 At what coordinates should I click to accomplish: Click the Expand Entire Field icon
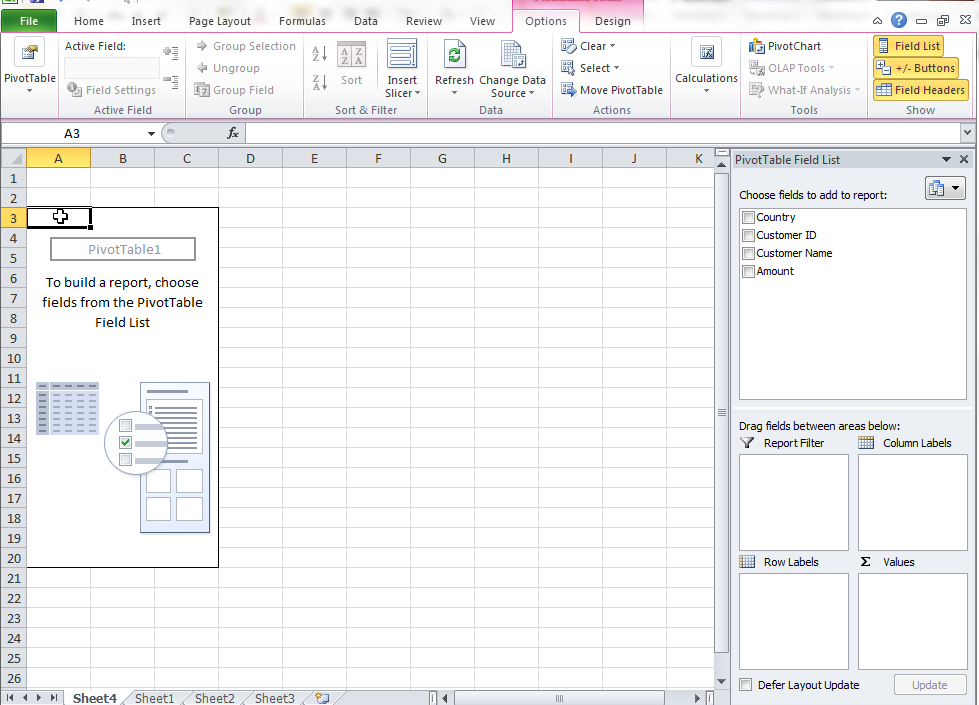click(171, 52)
